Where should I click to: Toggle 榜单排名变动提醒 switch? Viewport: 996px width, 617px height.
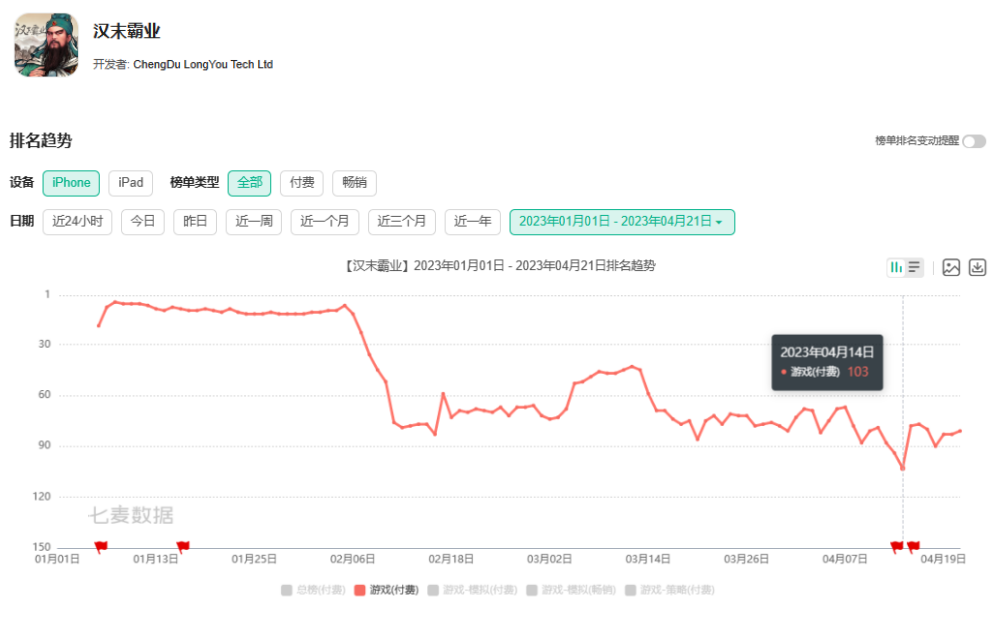click(974, 141)
